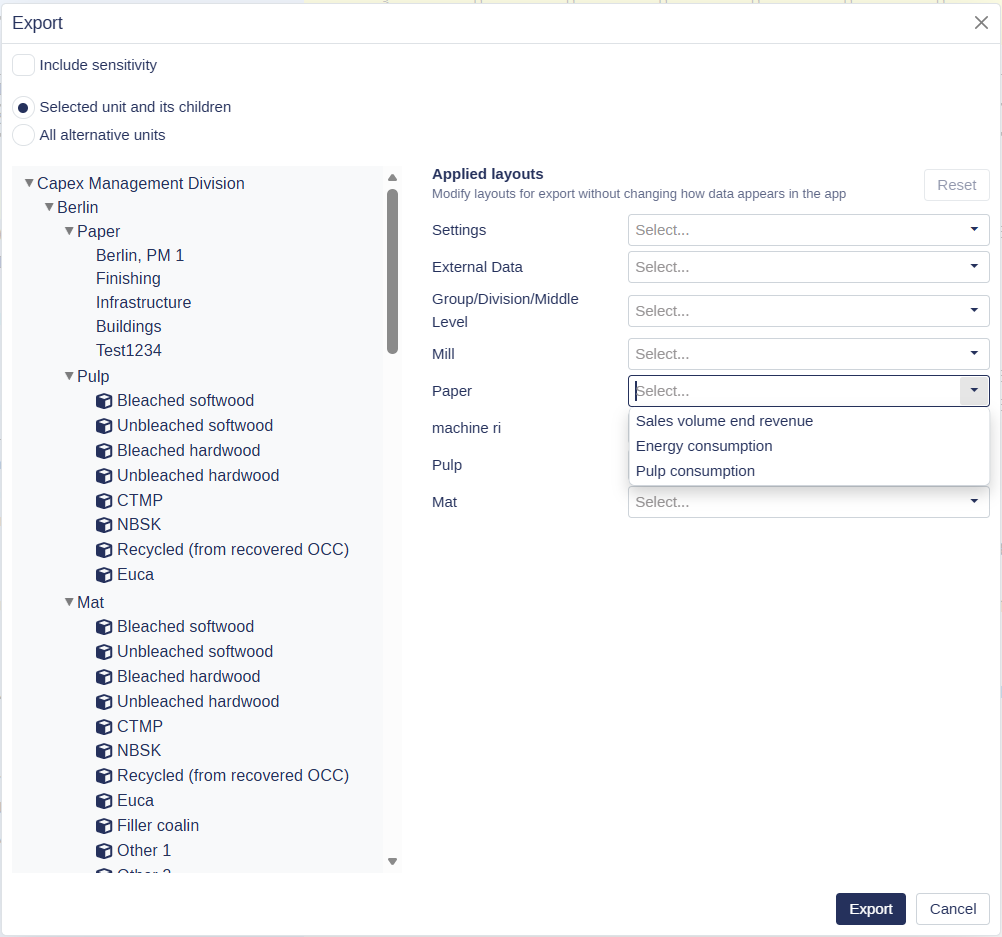Click the cube icon next to Filler coalin
The height and width of the screenshot is (937, 1002).
tap(104, 826)
